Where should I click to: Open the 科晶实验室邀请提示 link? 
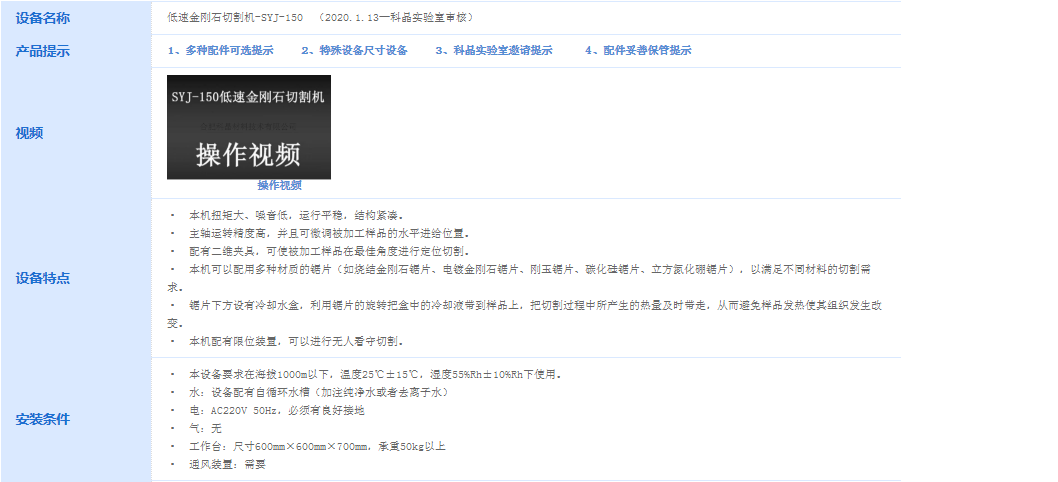tap(493, 51)
